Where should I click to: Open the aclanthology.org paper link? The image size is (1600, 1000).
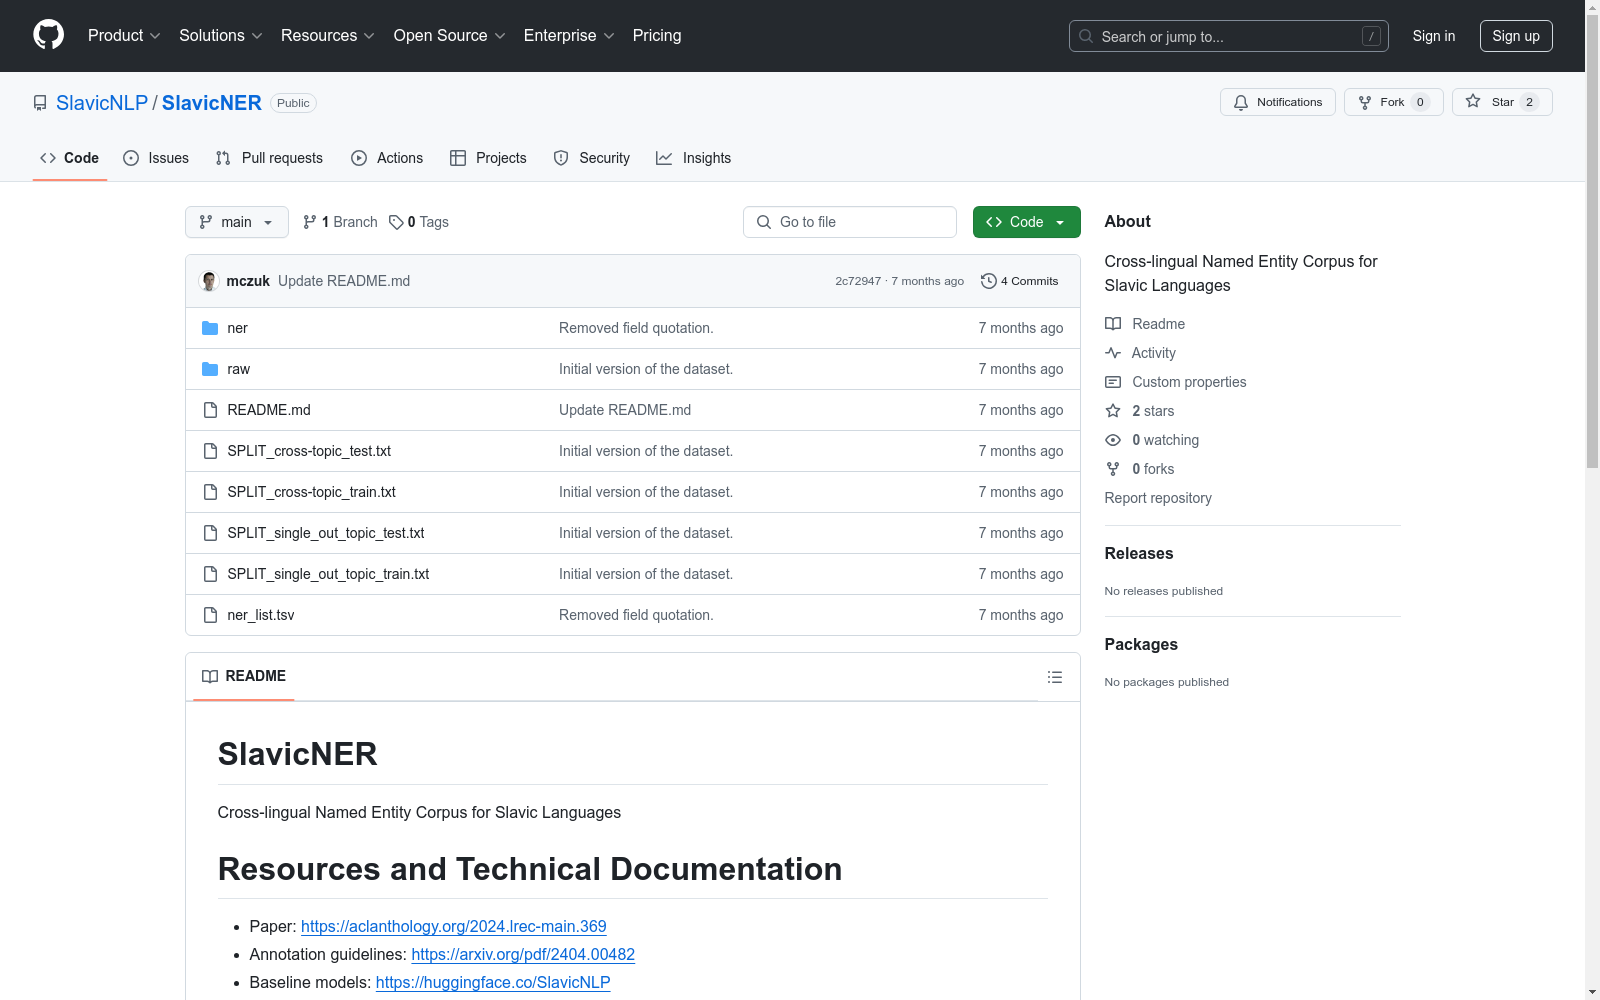click(x=454, y=926)
